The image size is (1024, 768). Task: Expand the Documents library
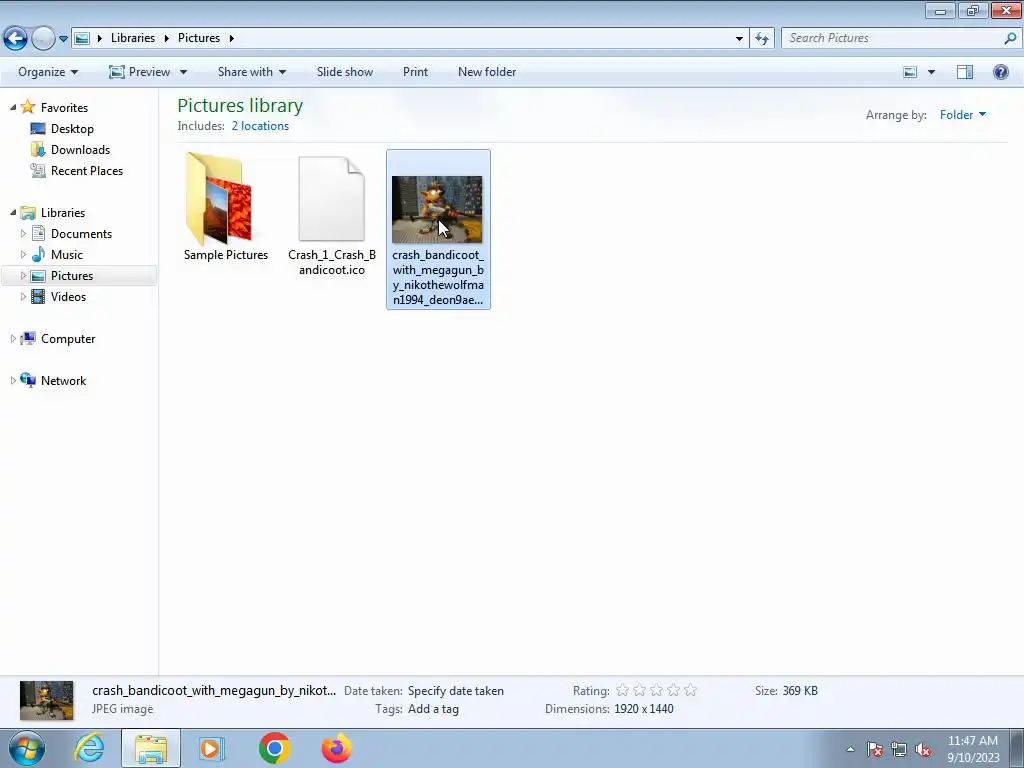pos(24,234)
